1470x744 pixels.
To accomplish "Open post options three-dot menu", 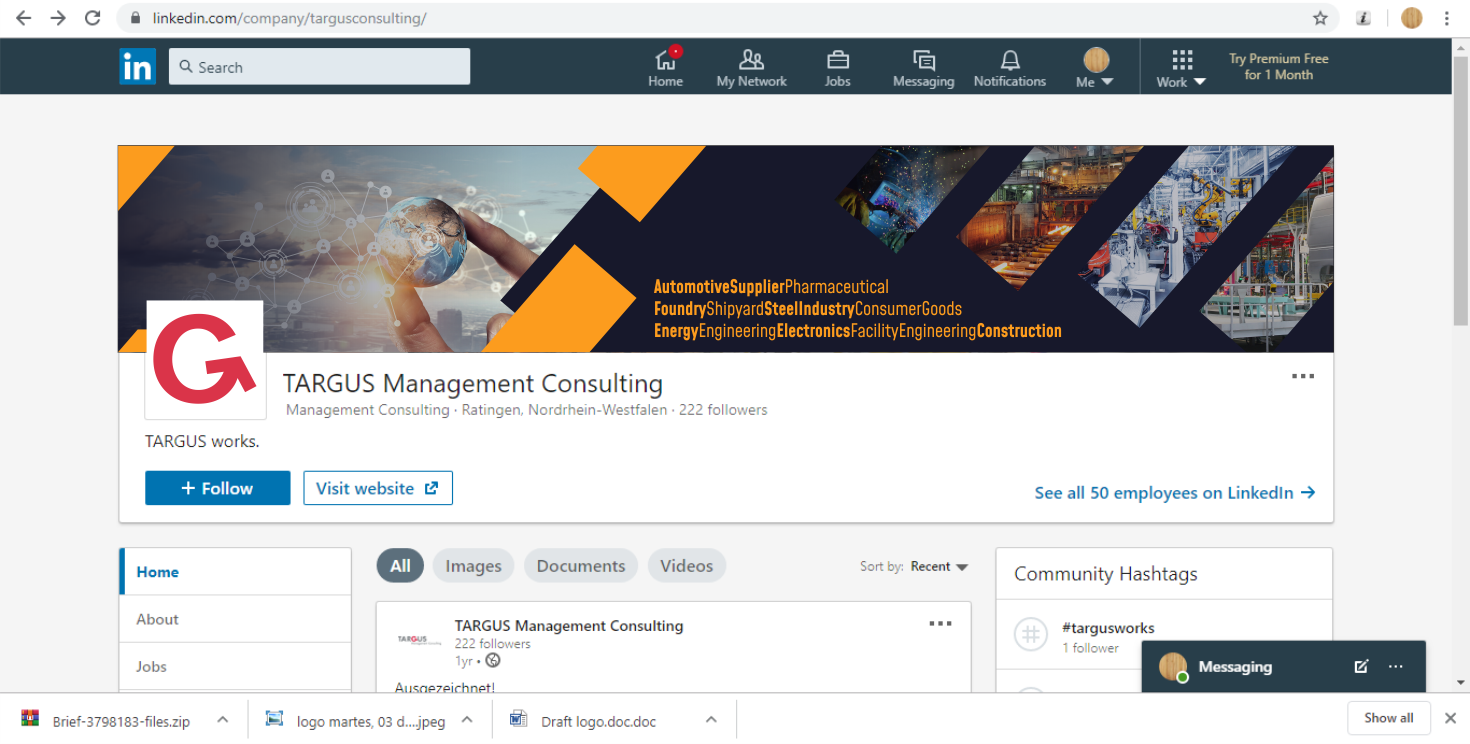I will click(x=940, y=624).
